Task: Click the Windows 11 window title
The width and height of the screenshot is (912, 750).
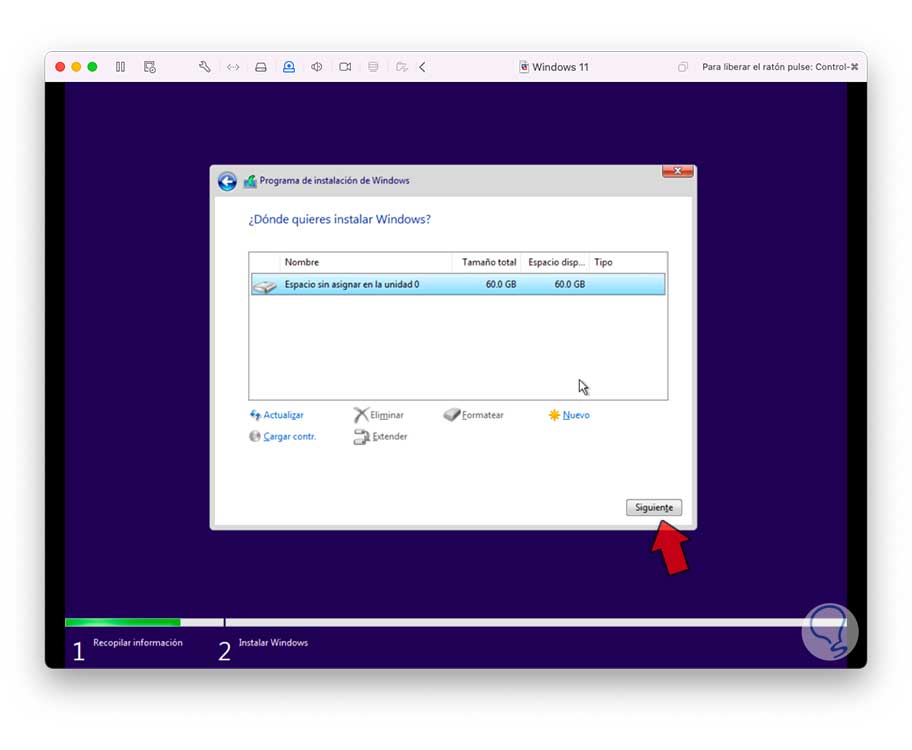Action: coord(560,67)
